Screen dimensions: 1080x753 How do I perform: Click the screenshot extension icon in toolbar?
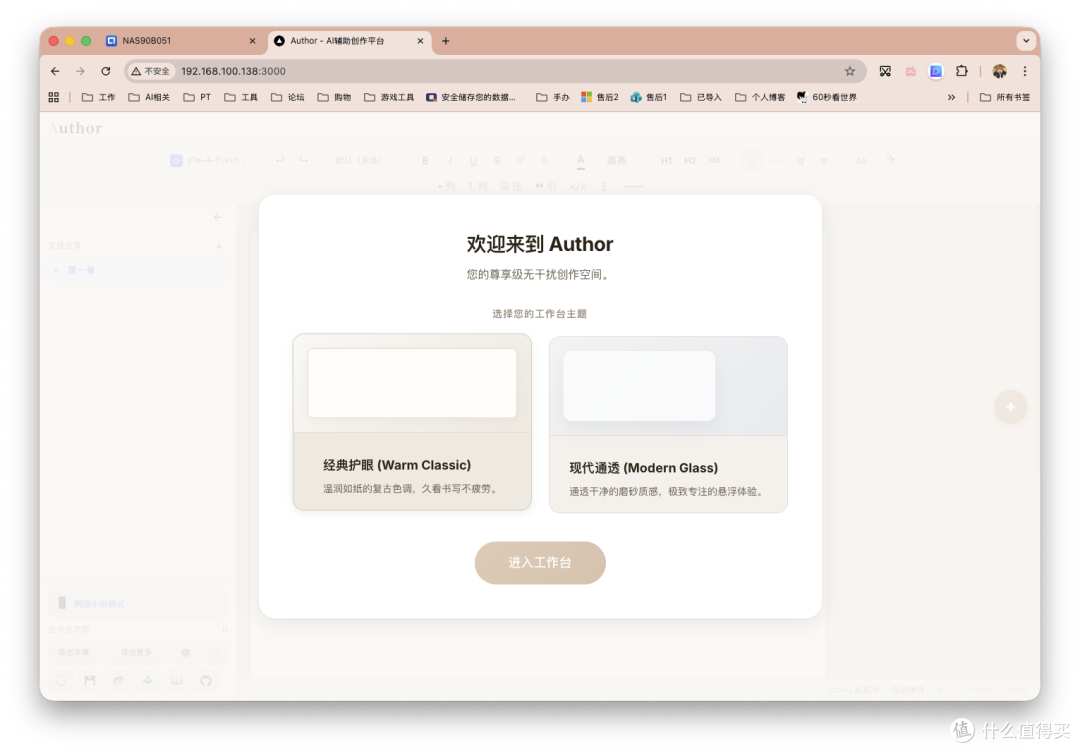pyautogui.click(x=885, y=71)
